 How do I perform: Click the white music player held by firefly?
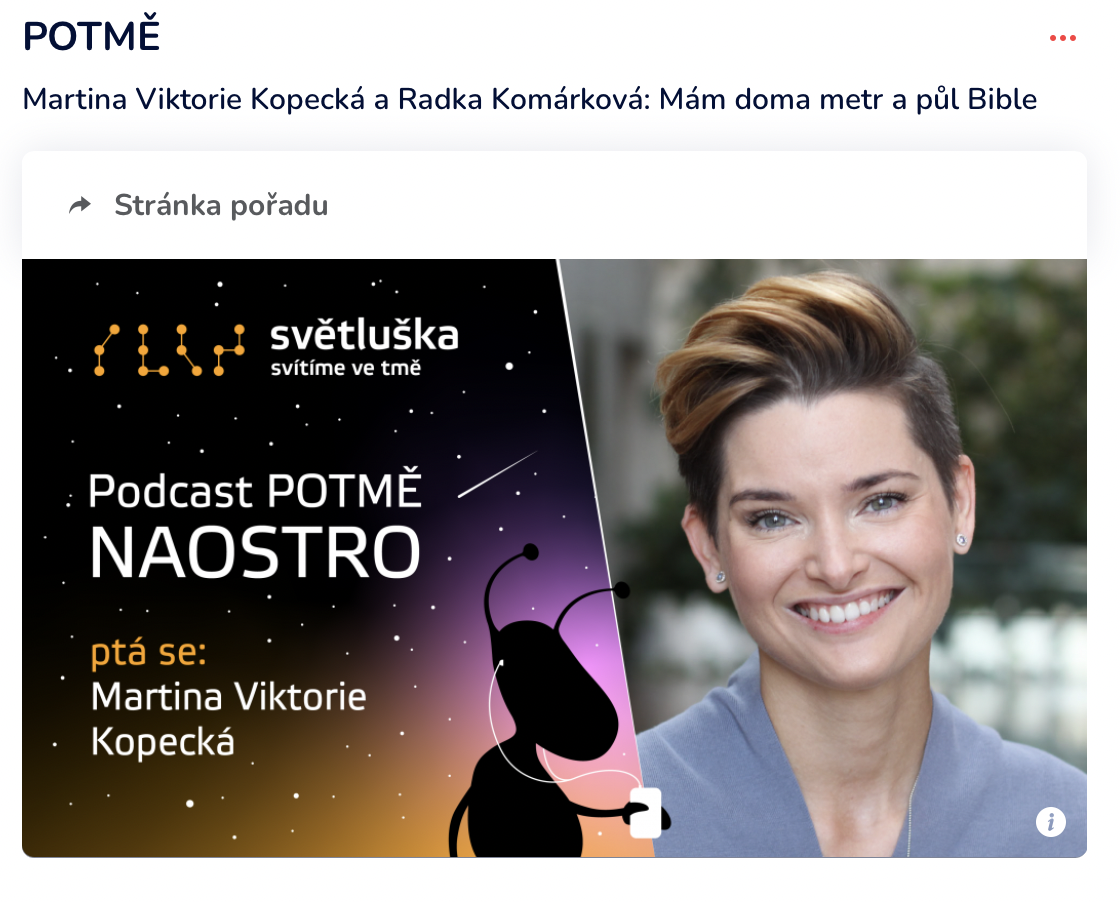(645, 813)
